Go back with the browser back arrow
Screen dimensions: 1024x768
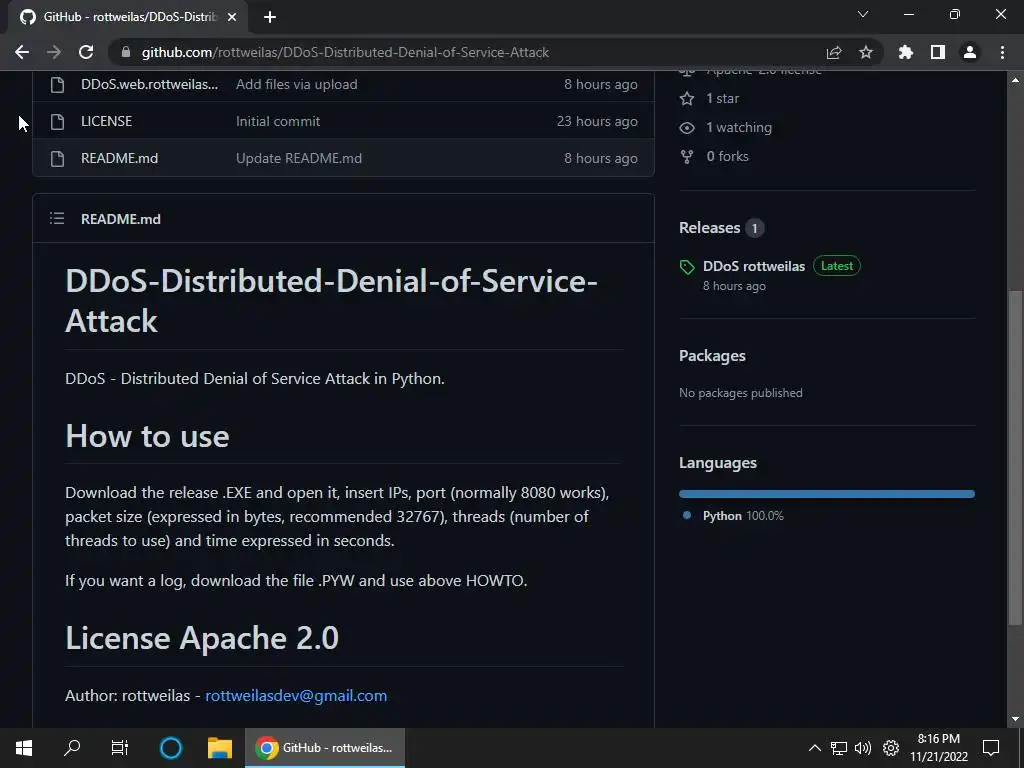pos(22,52)
